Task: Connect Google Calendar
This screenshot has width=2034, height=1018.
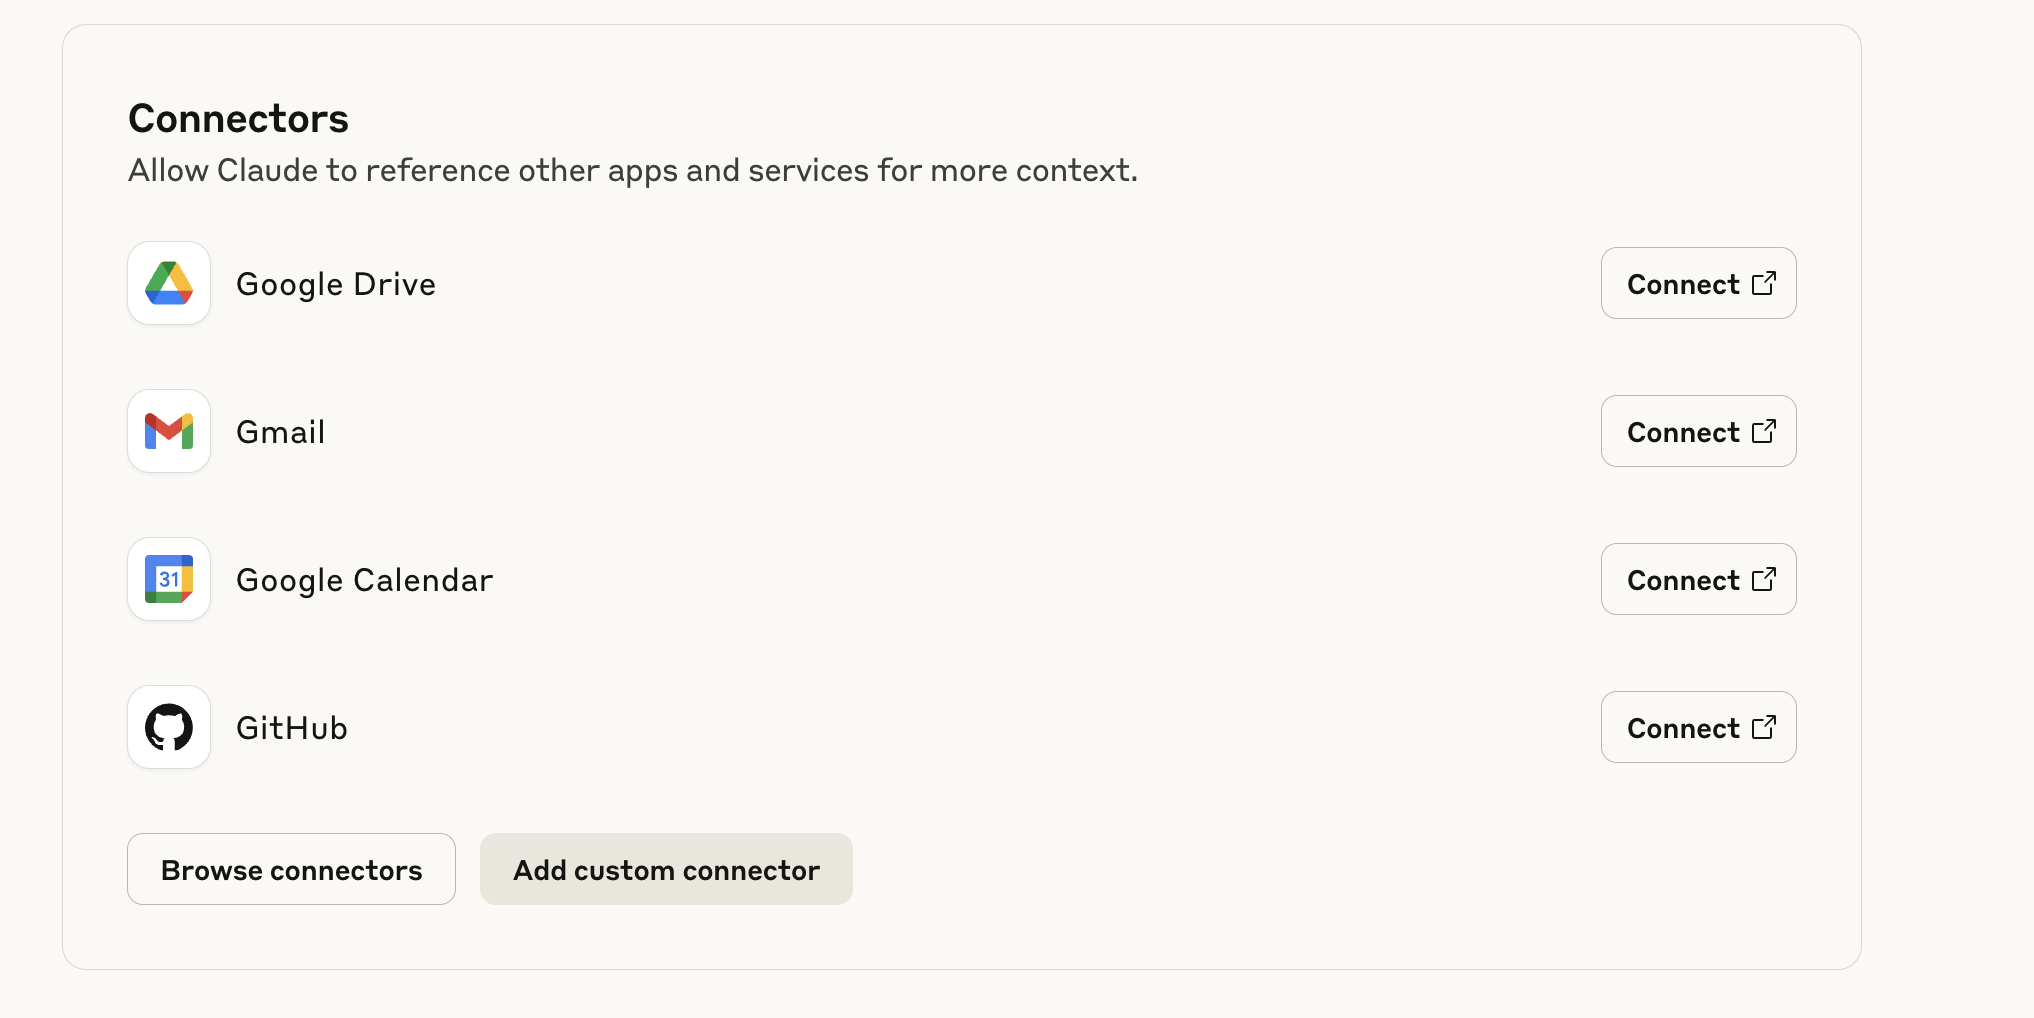Action: pos(1698,579)
